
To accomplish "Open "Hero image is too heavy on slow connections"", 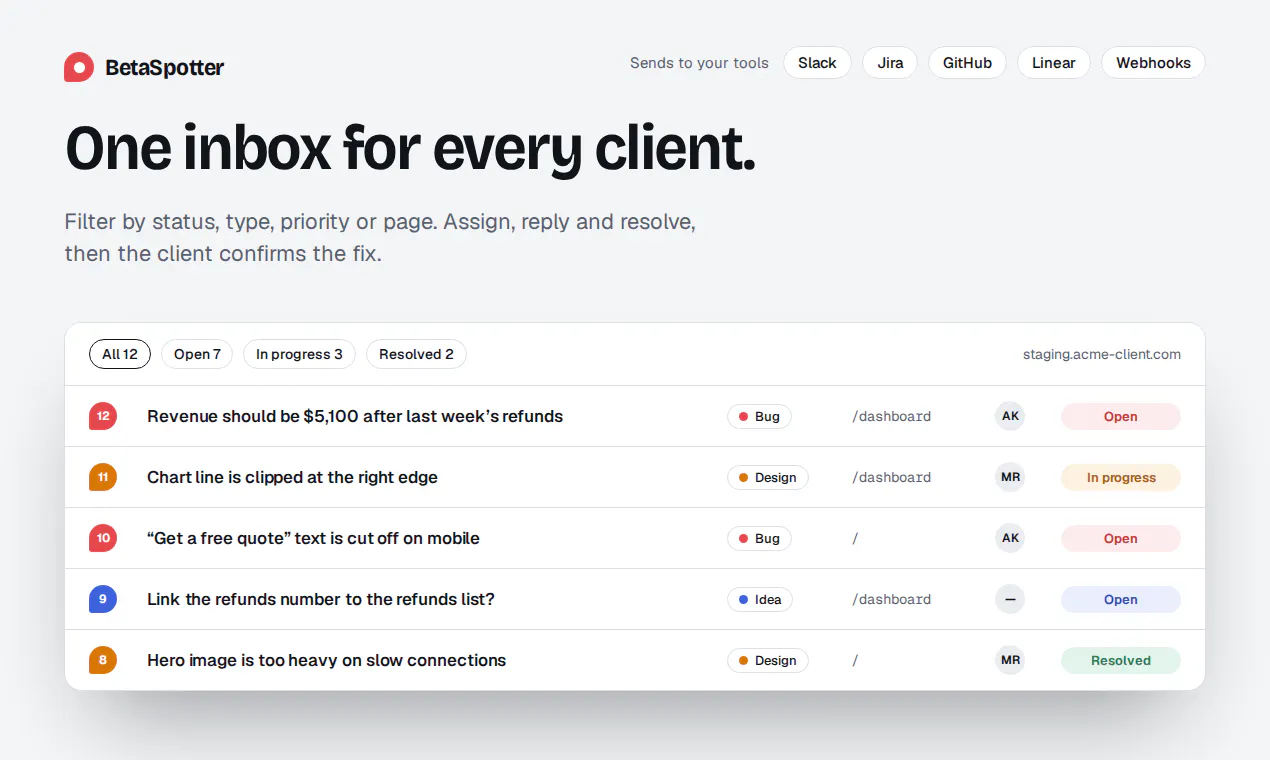I will [x=326, y=660].
